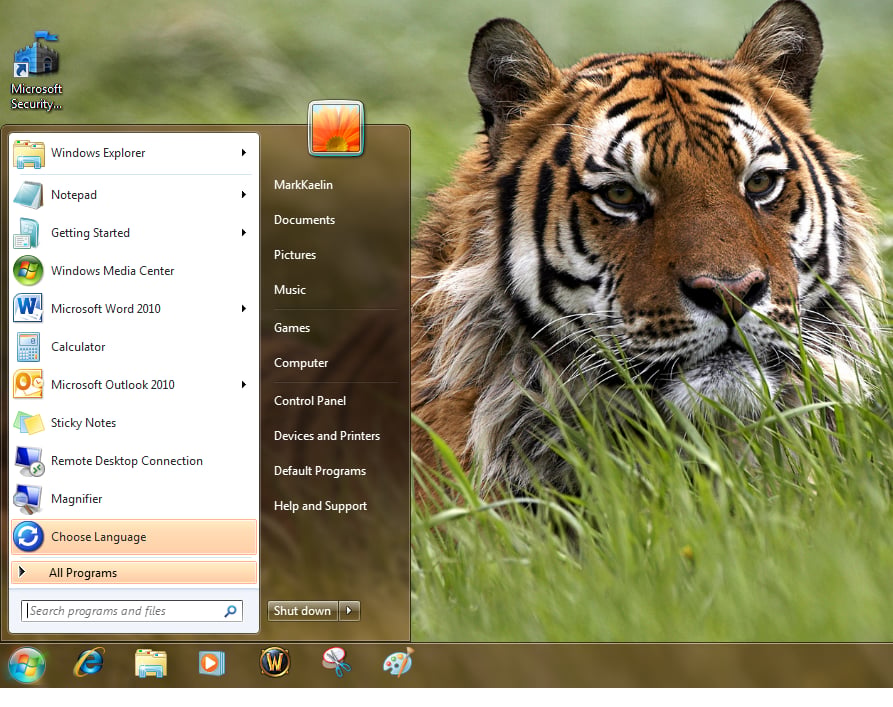Click the Microsoft Outlook 2010 icon

click(x=28, y=385)
